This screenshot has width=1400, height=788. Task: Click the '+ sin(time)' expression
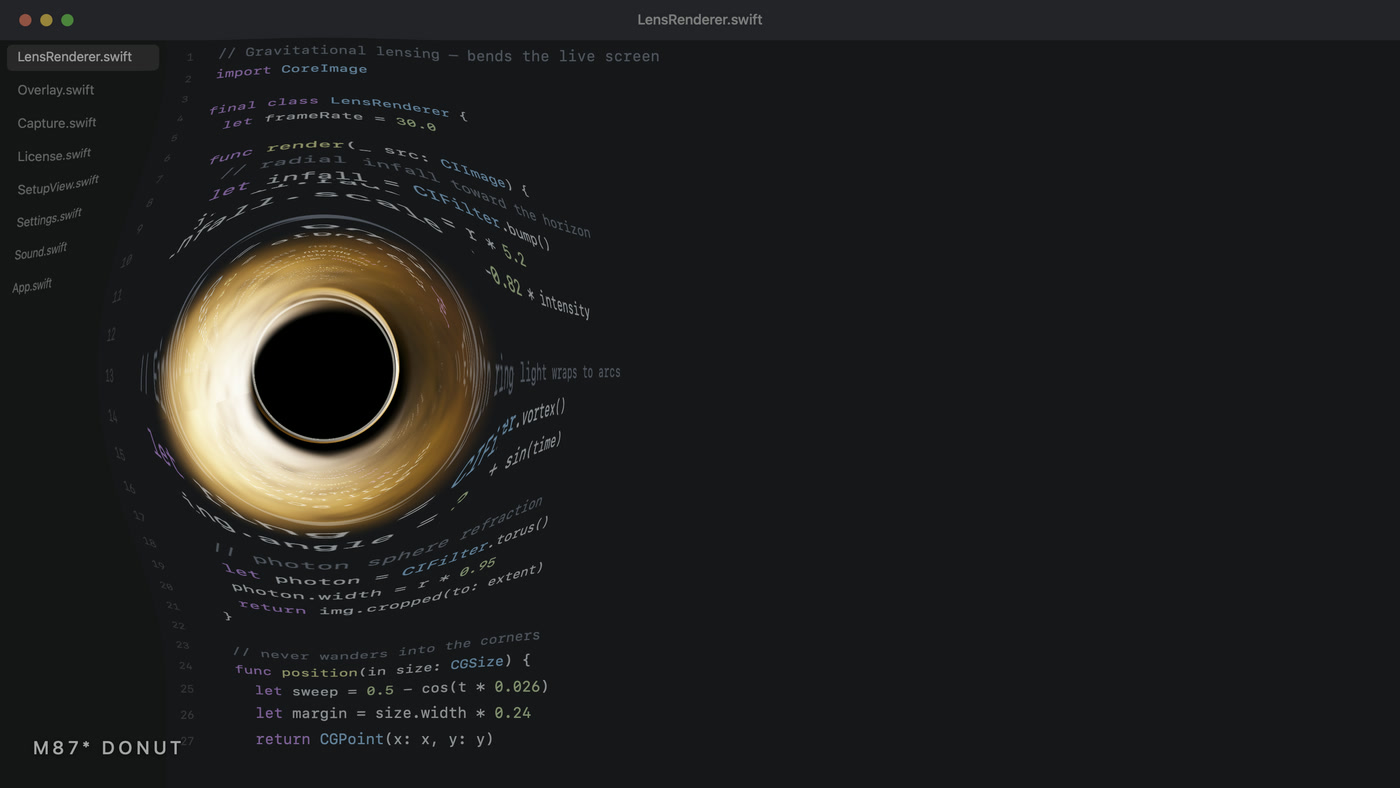(525, 453)
